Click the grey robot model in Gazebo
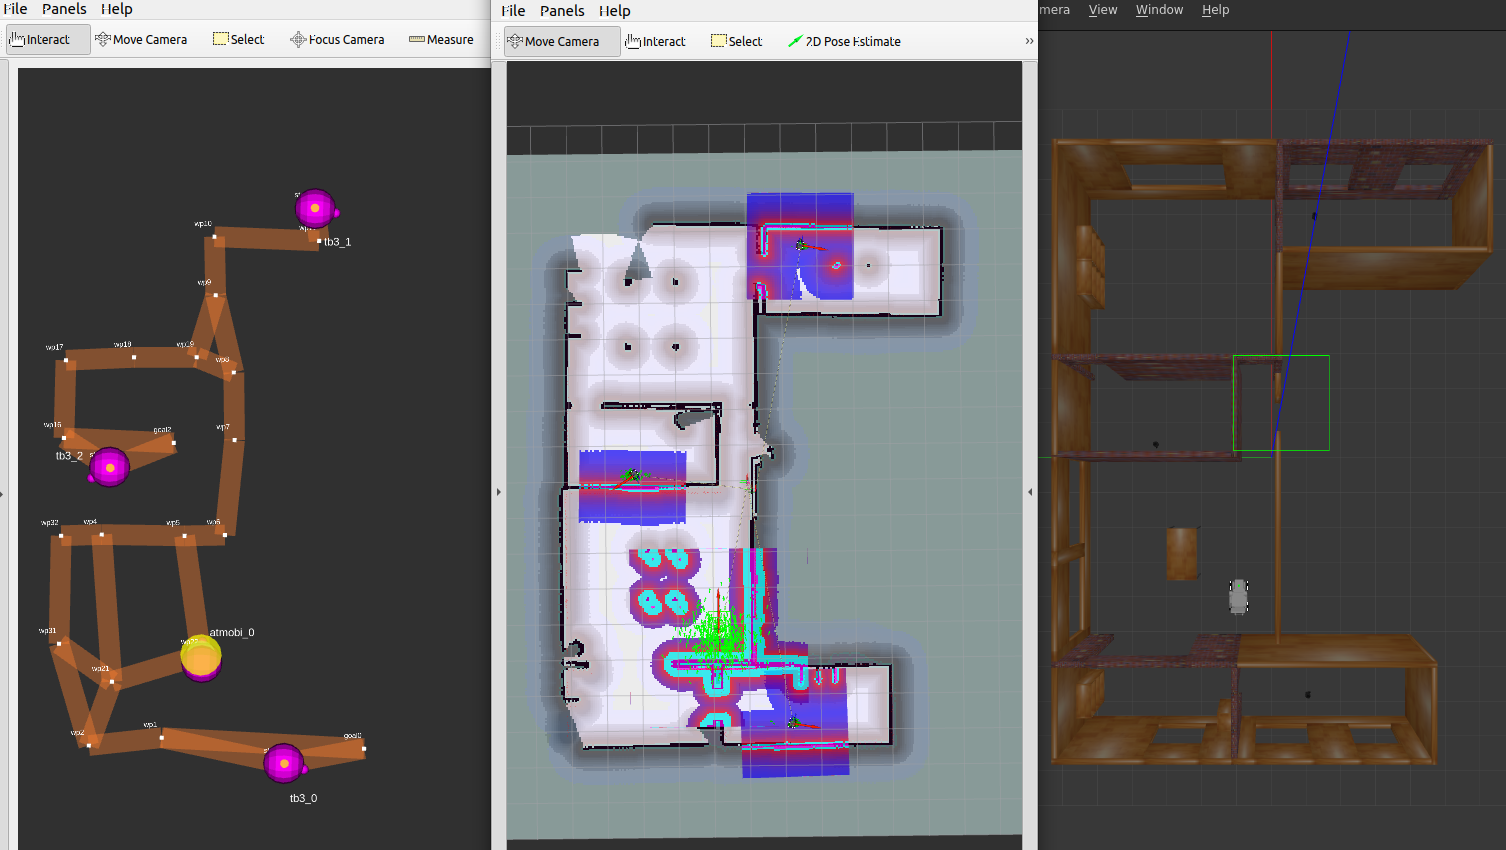The image size is (1506, 850). (1238, 596)
